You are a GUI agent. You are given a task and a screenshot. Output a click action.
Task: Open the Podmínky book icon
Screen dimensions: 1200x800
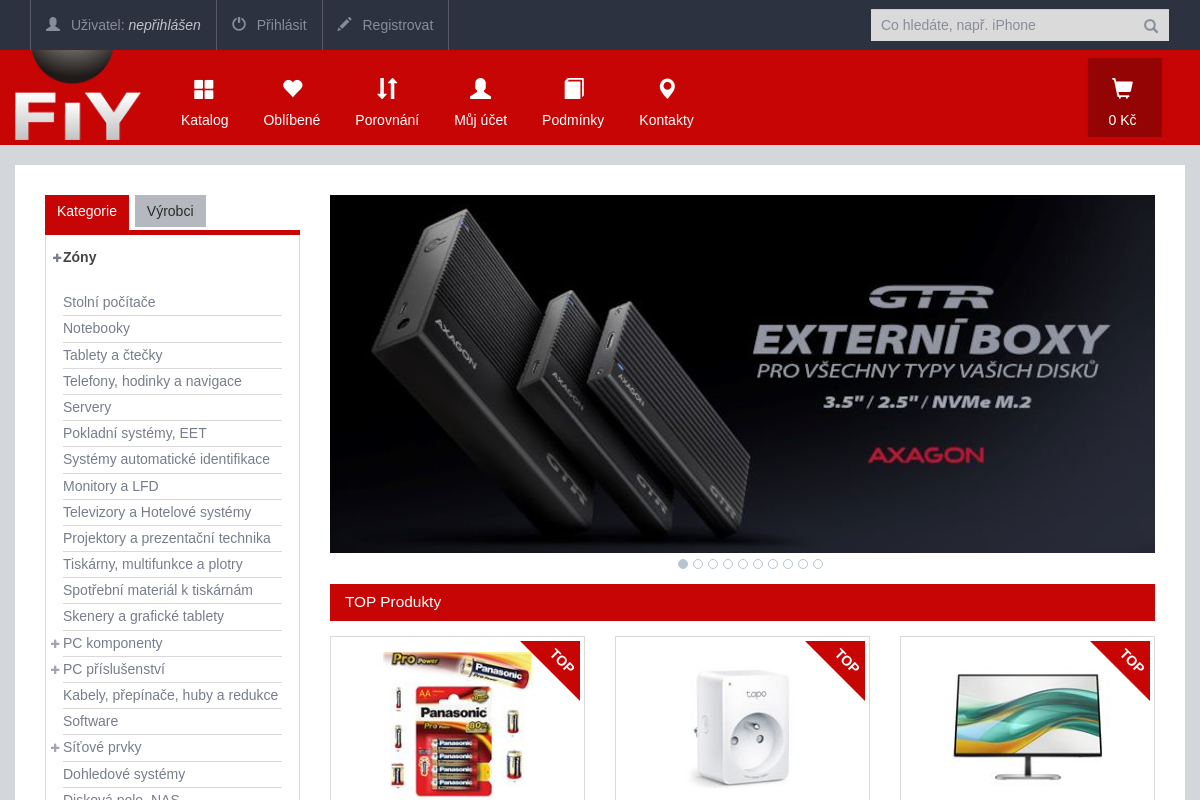click(573, 89)
